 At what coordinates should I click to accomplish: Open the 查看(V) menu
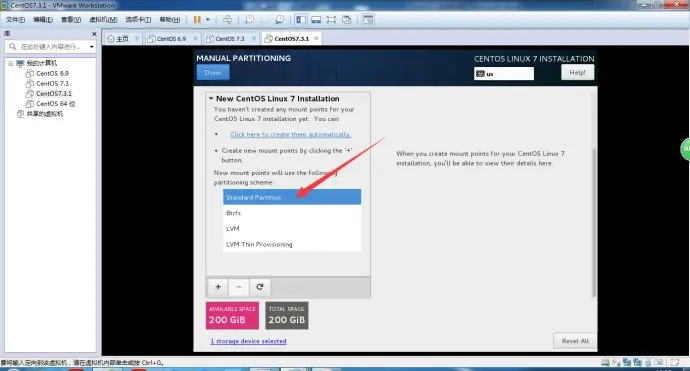pyautogui.click(x=70, y=19)
